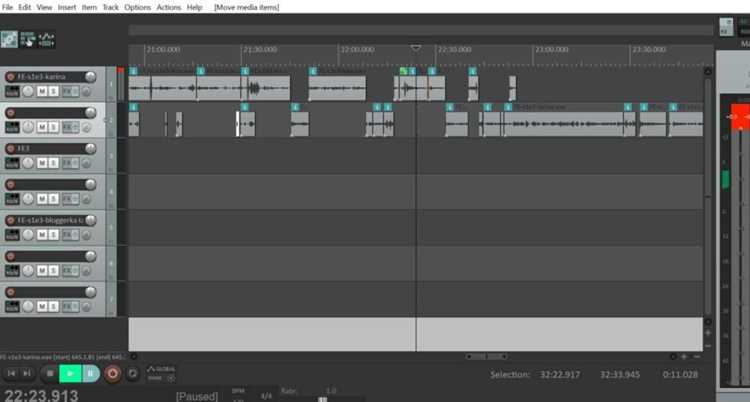Arm recording on unnamed track below FE3

coord(11,184)
